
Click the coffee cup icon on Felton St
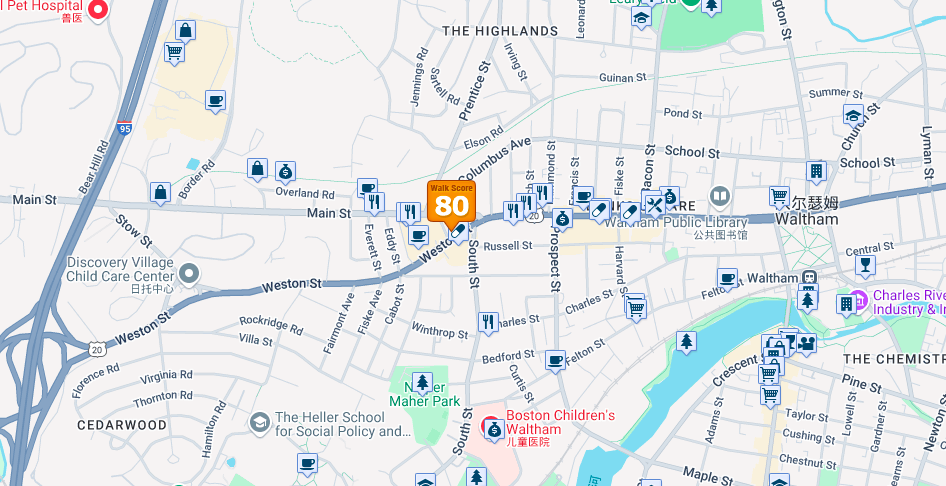click(555, 361)
